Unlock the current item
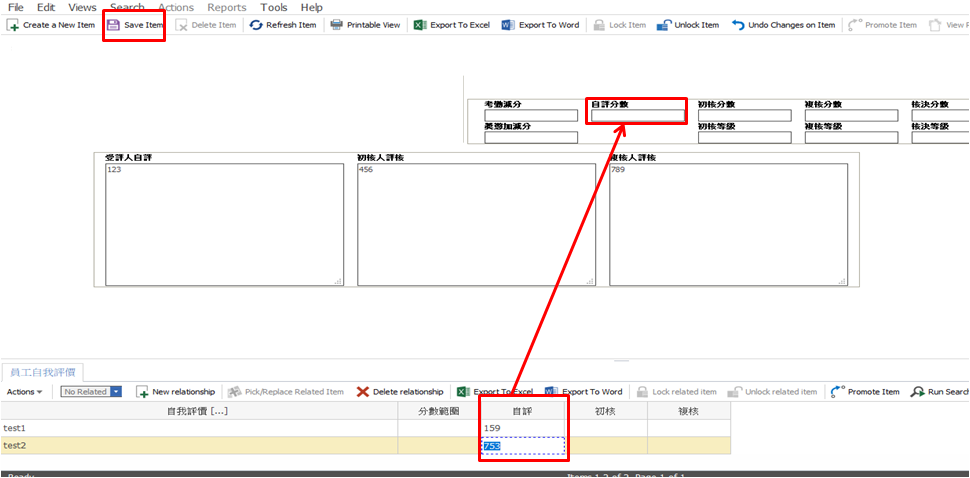Image resolution: width=970 pixels, height=478 pixels. point(688,25)
